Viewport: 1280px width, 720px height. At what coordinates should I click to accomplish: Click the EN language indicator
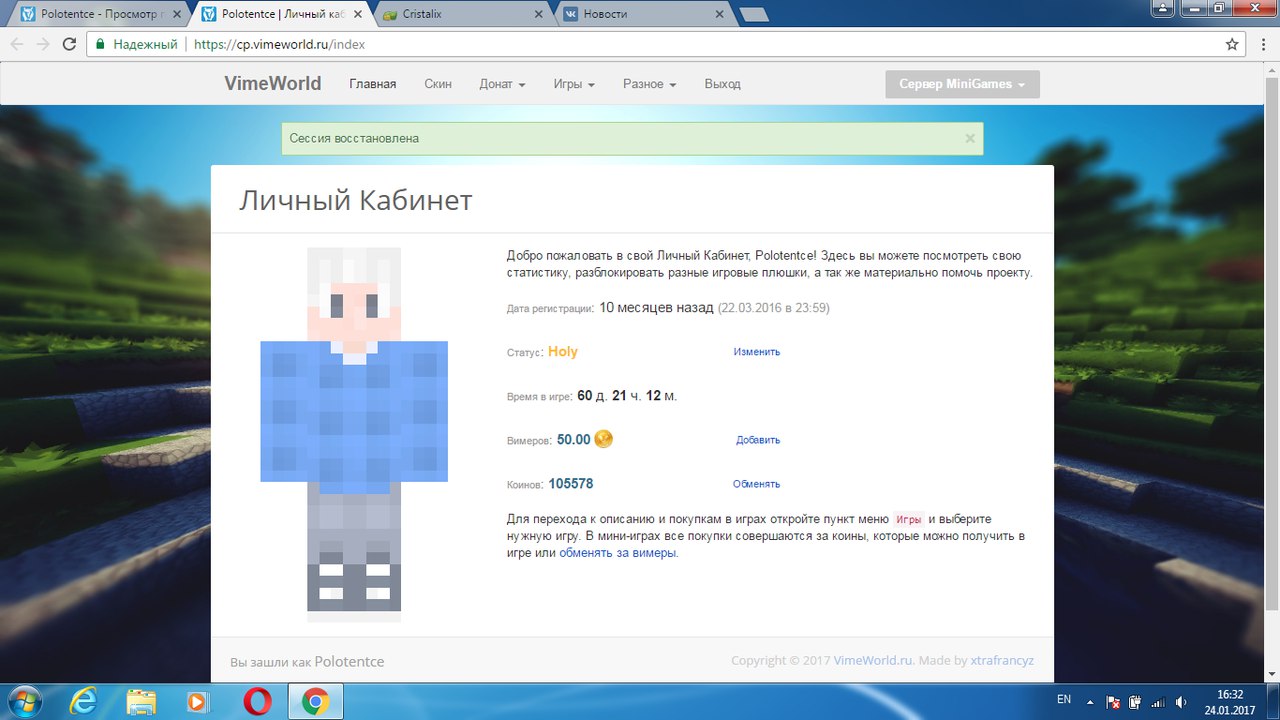pyautogui.click(x=1064, y=699)
